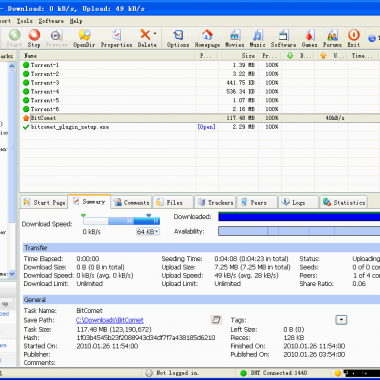Switch to the Peers tab
Screen dimensions: 380x380
click(x=257, y=202)
